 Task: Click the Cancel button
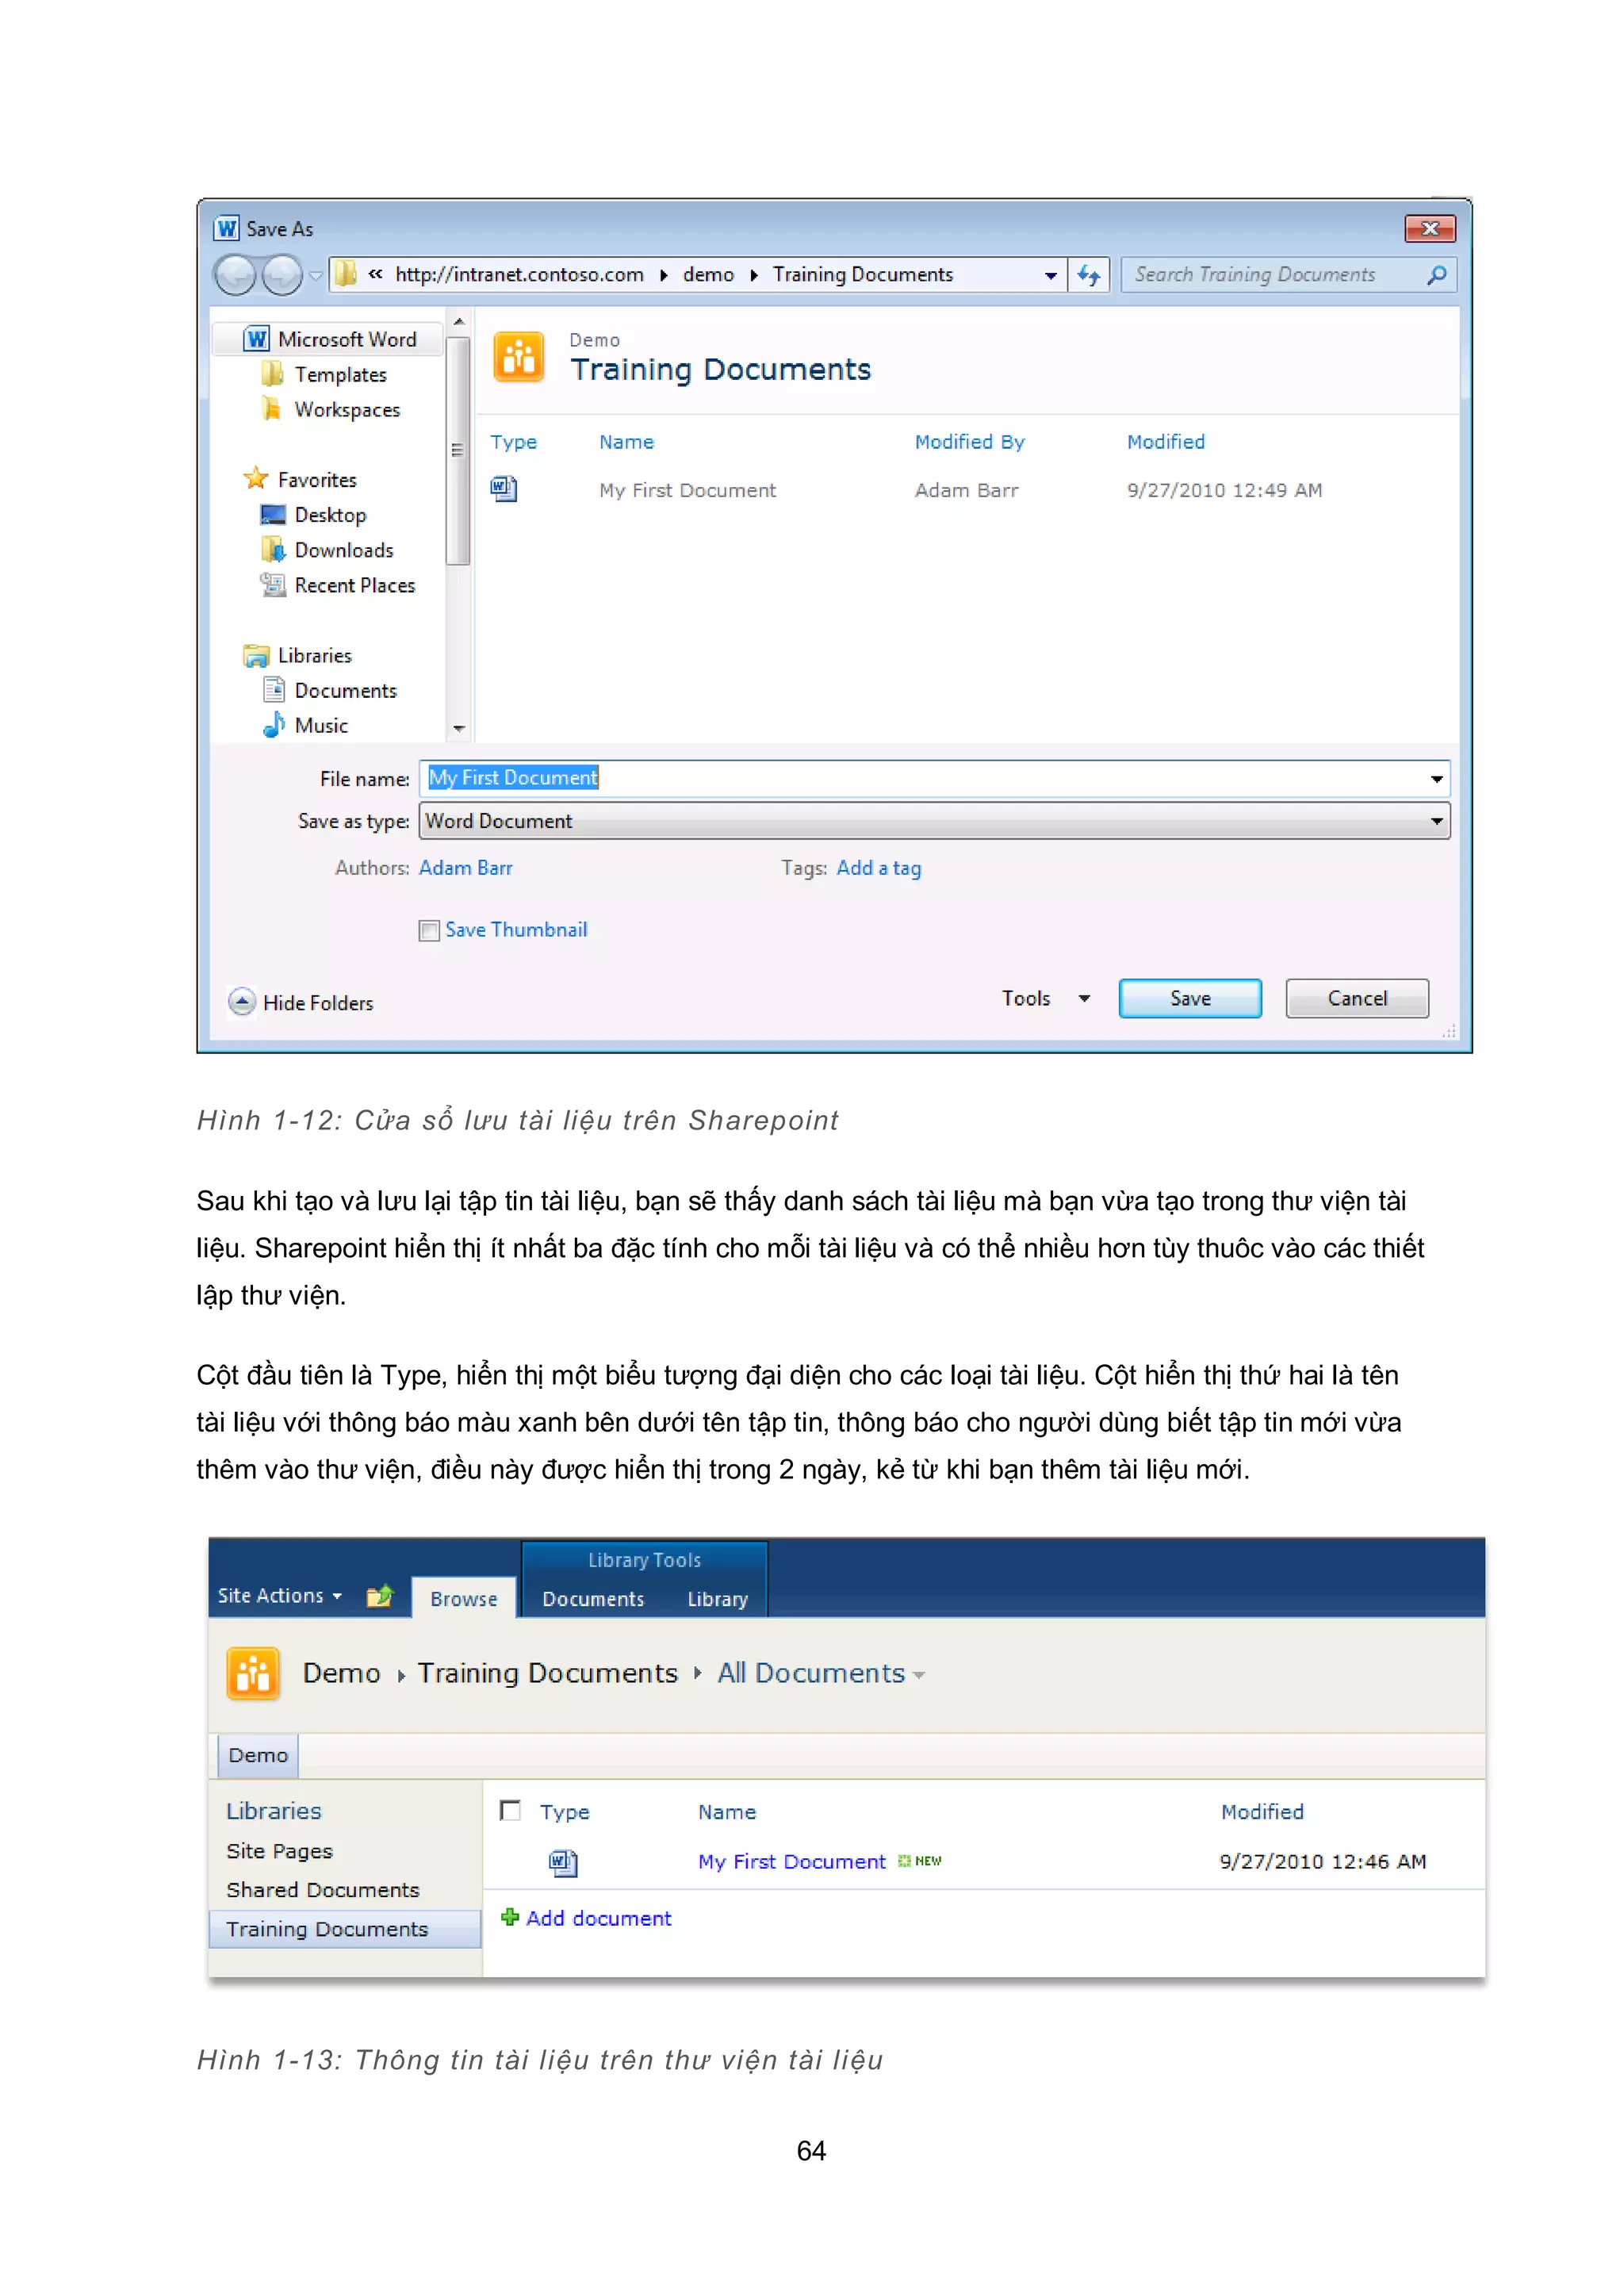[x=1357, y=998]
